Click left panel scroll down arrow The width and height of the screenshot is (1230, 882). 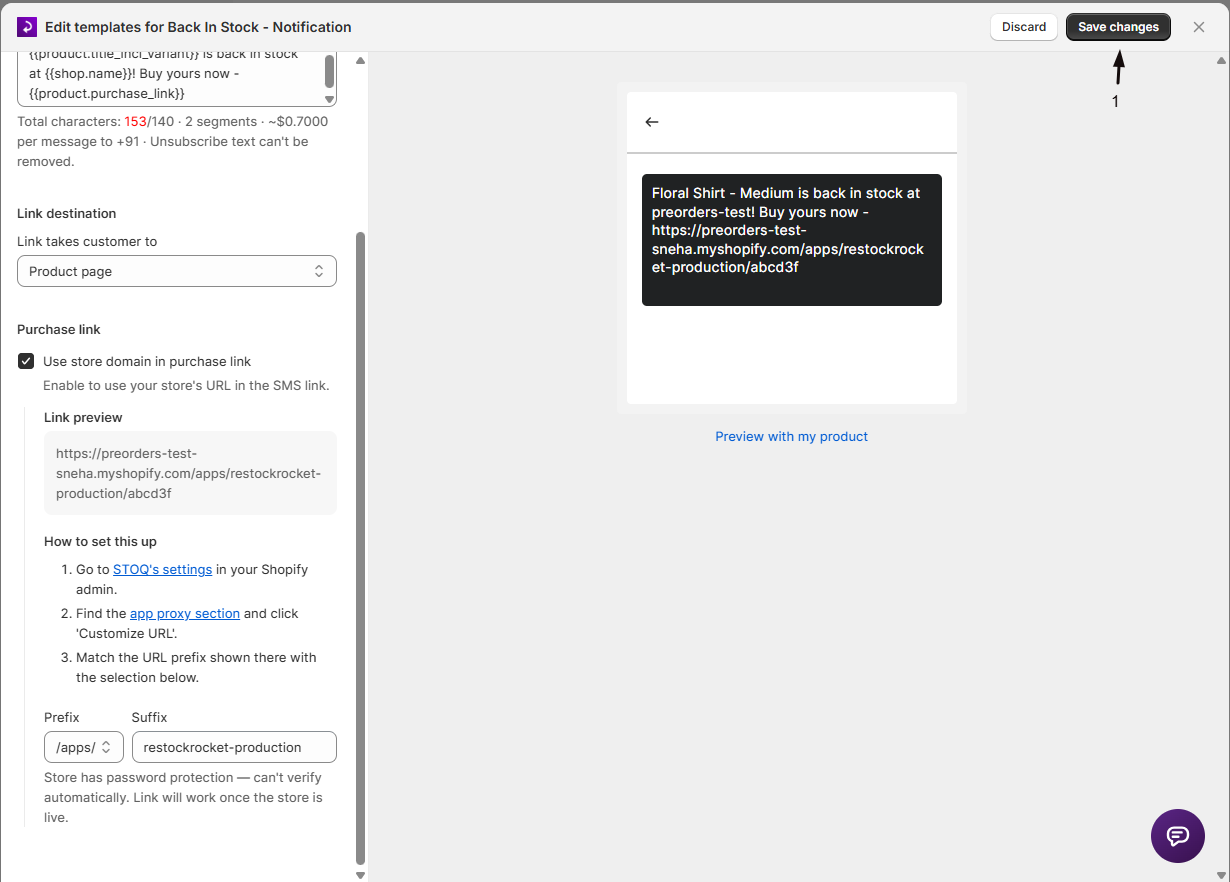tap(361, 875)
